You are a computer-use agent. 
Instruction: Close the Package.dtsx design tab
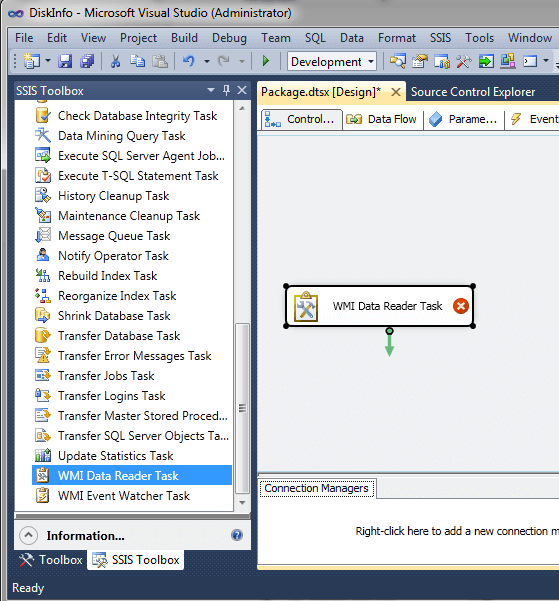(396, 92)
